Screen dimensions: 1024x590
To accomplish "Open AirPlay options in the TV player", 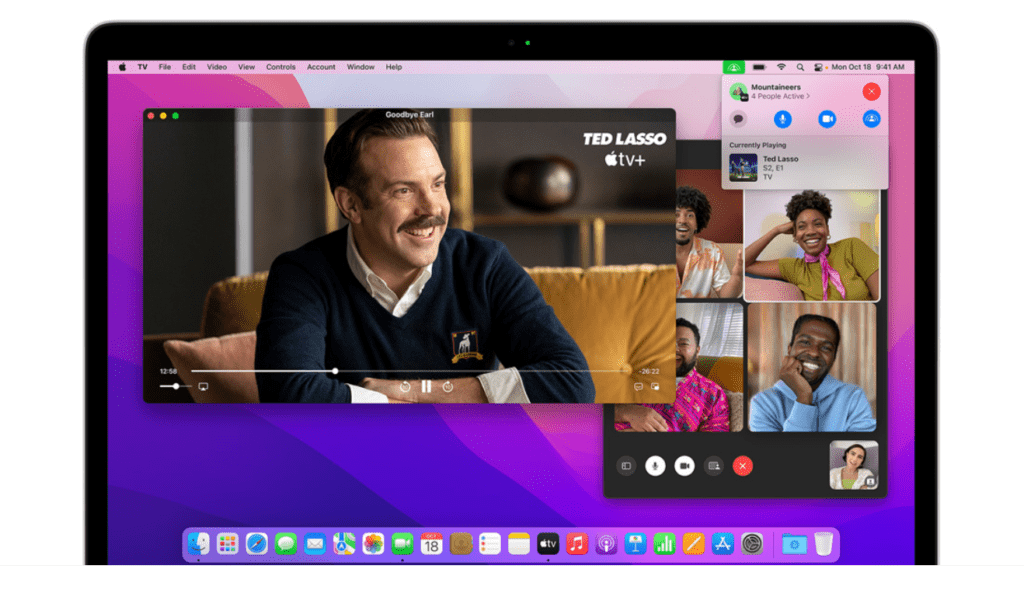I will (x=203, y=387).
